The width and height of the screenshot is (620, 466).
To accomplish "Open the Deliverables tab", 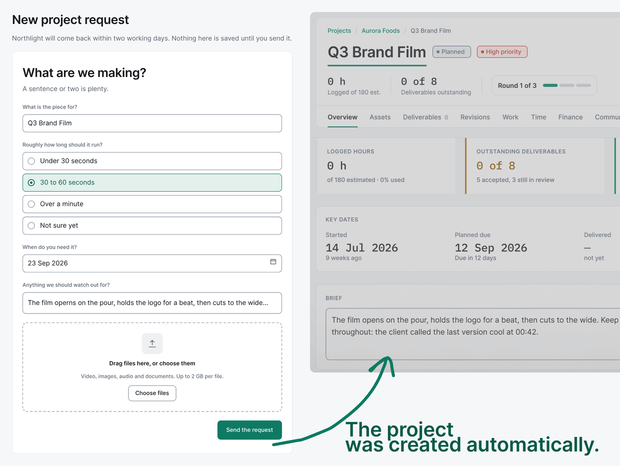I will point(425,117).
